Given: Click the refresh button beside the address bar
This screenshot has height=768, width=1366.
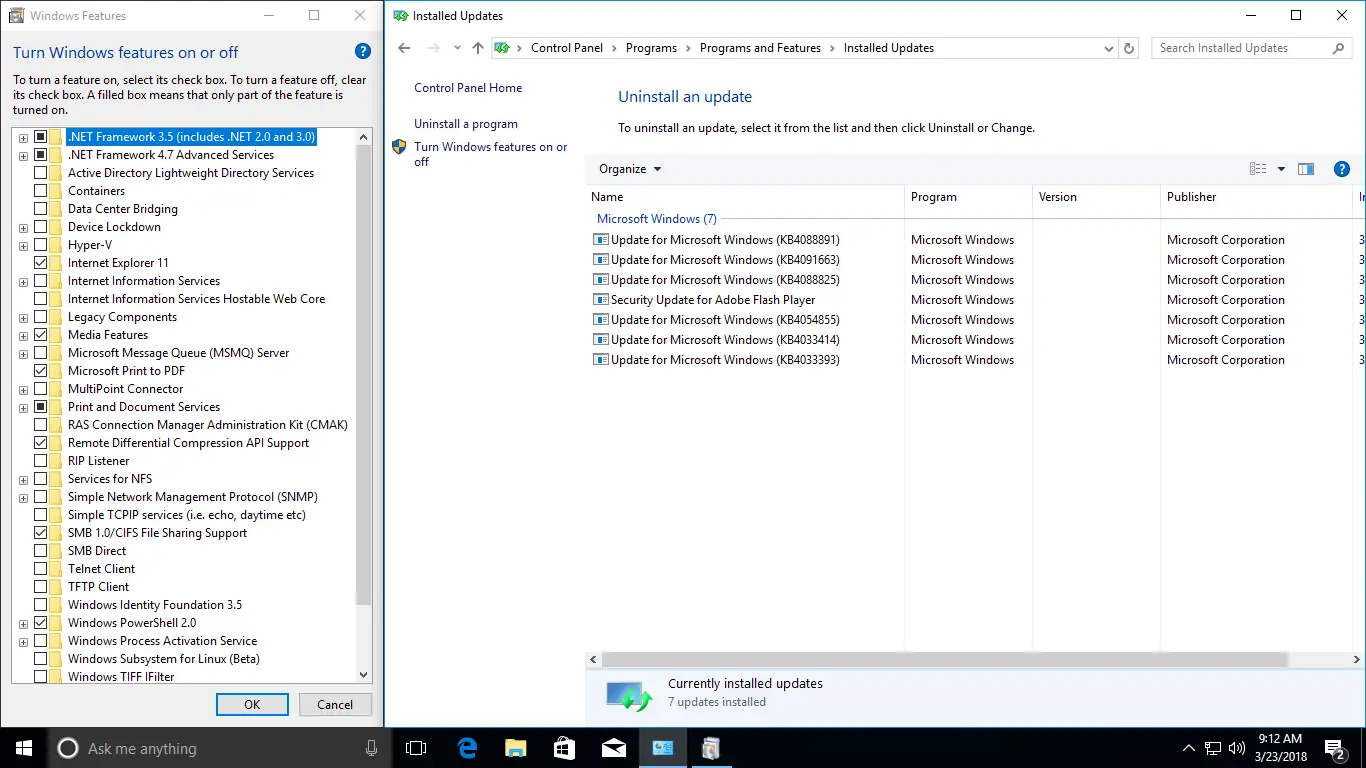Looking at the screenshot, I should (1130, 48).
